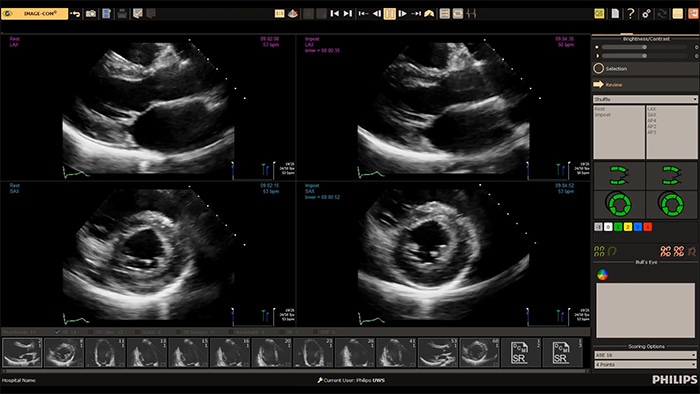
Task: Click the print icon in toolbar
Action: [x=122, y=14]
